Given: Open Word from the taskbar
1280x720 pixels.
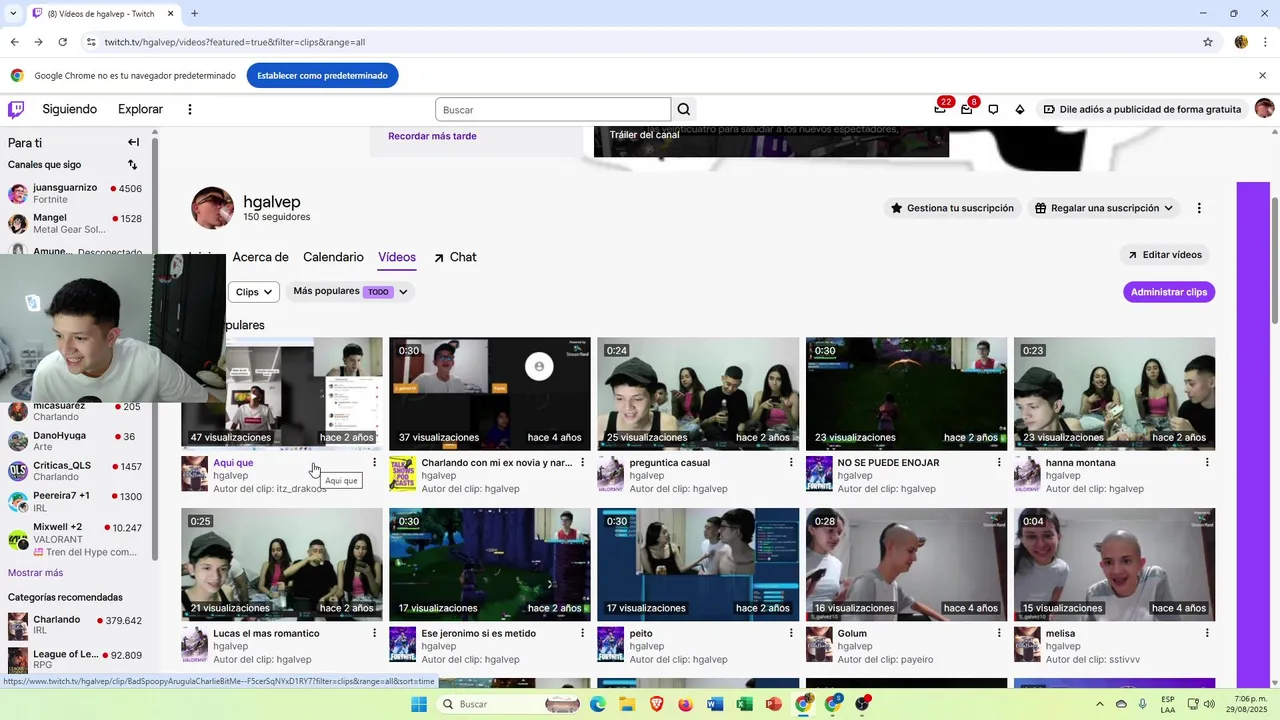Looking at the screenshot, I should click(x=715, y=704).
